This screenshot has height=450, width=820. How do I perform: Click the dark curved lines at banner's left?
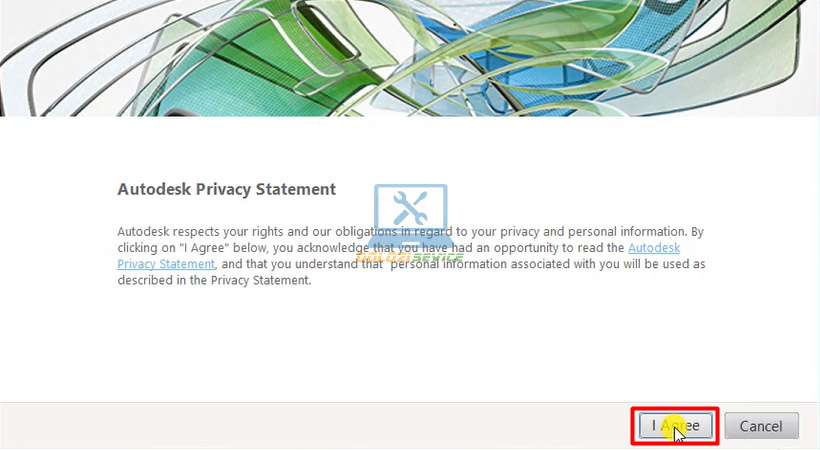(40, 60)
